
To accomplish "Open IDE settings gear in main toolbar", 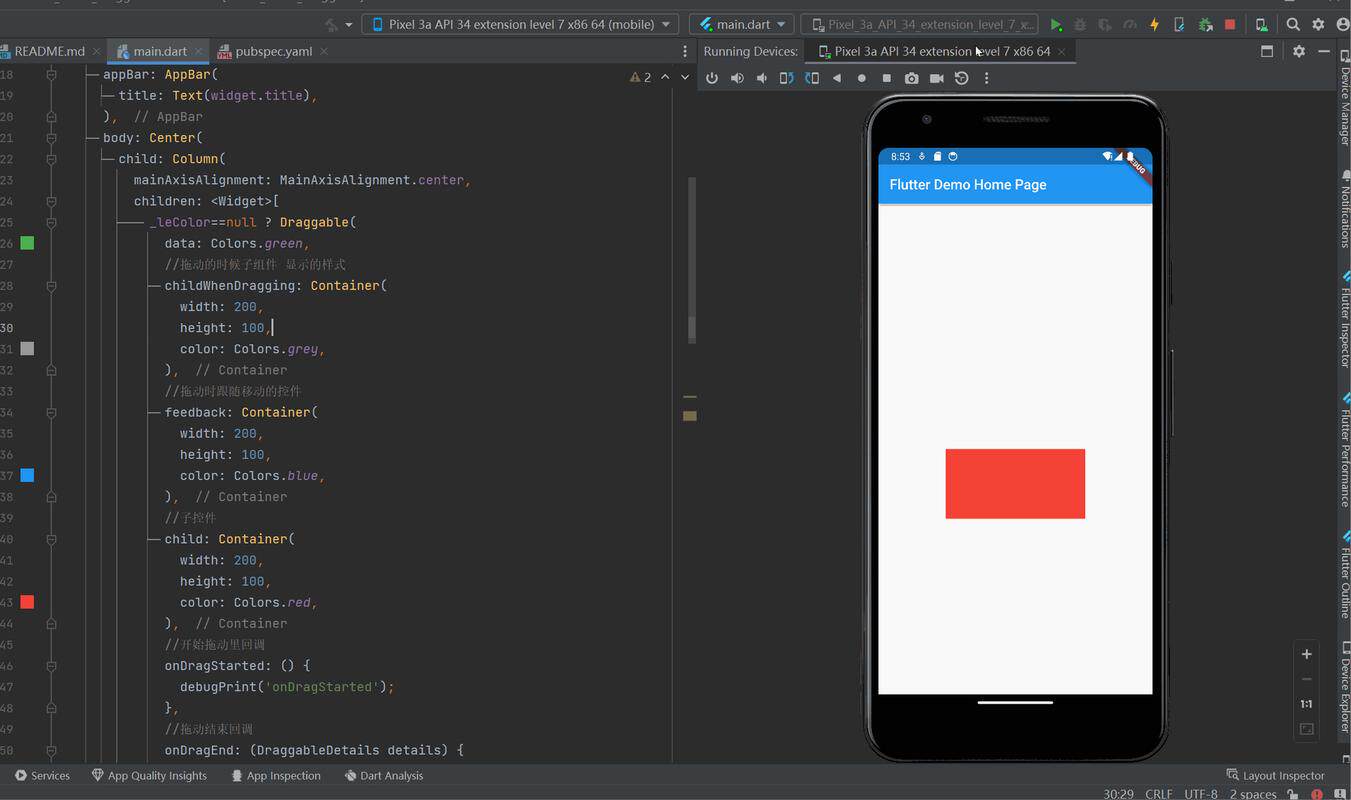I will coord(1318,25).
